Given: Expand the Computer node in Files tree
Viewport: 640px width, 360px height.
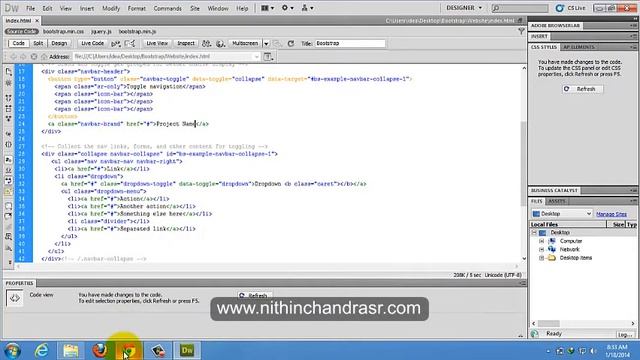Looking at the screenshot, I should [542, 241].
